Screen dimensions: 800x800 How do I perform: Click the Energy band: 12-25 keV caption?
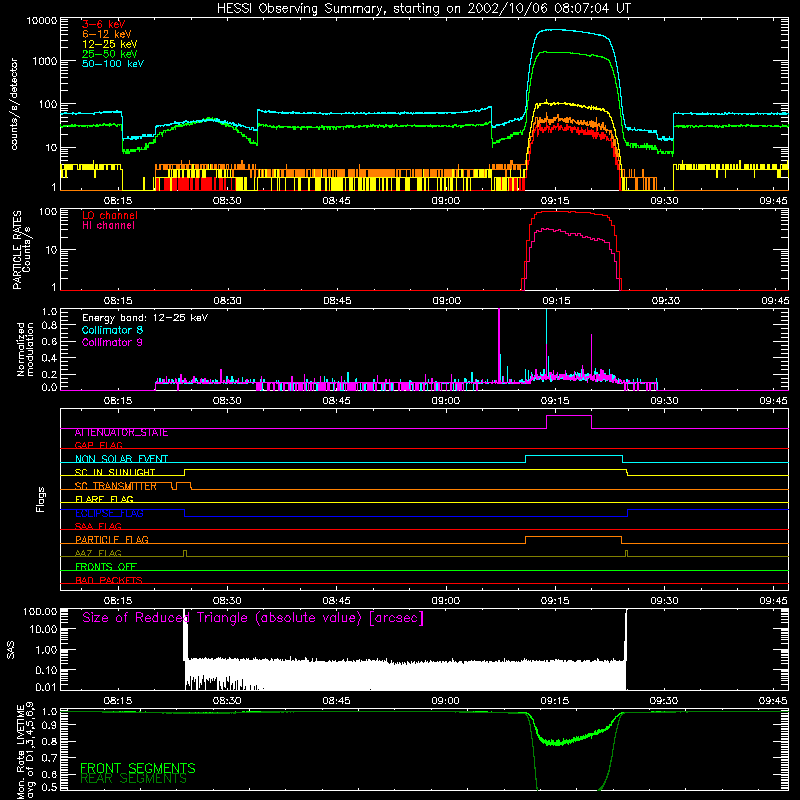145,318
